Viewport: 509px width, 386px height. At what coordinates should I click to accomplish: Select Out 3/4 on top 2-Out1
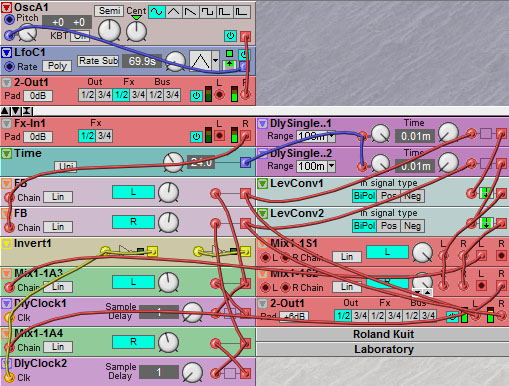[x=104, y=95]
